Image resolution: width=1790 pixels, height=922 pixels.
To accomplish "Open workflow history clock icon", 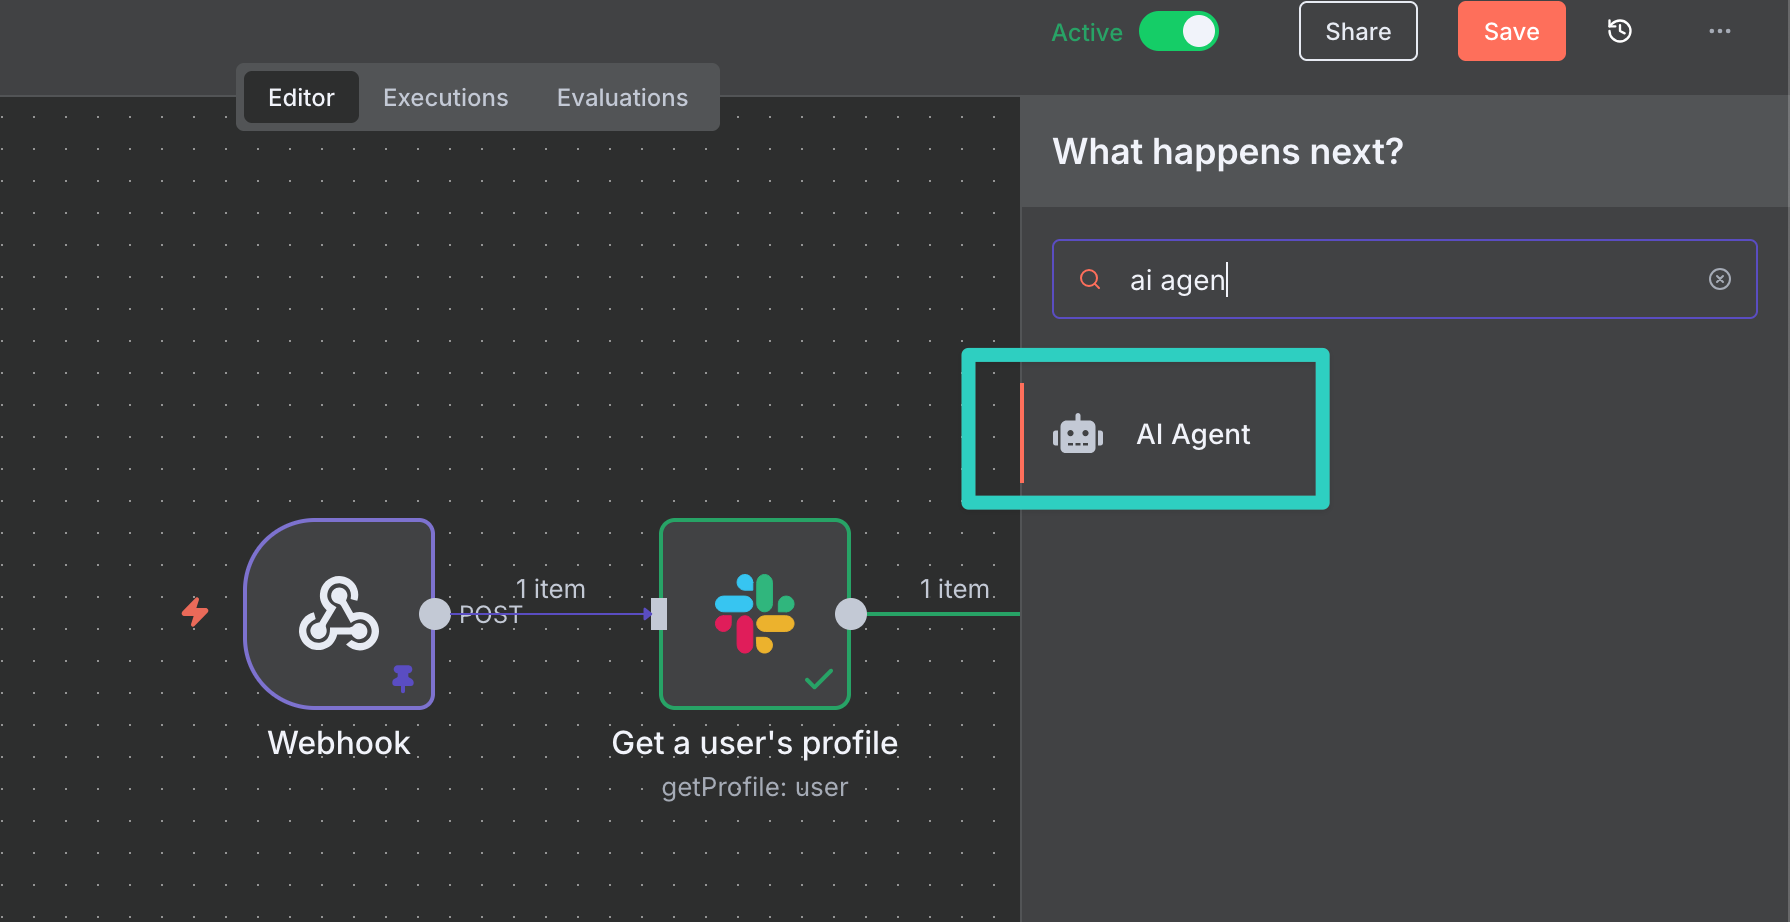I will 1620,32.
